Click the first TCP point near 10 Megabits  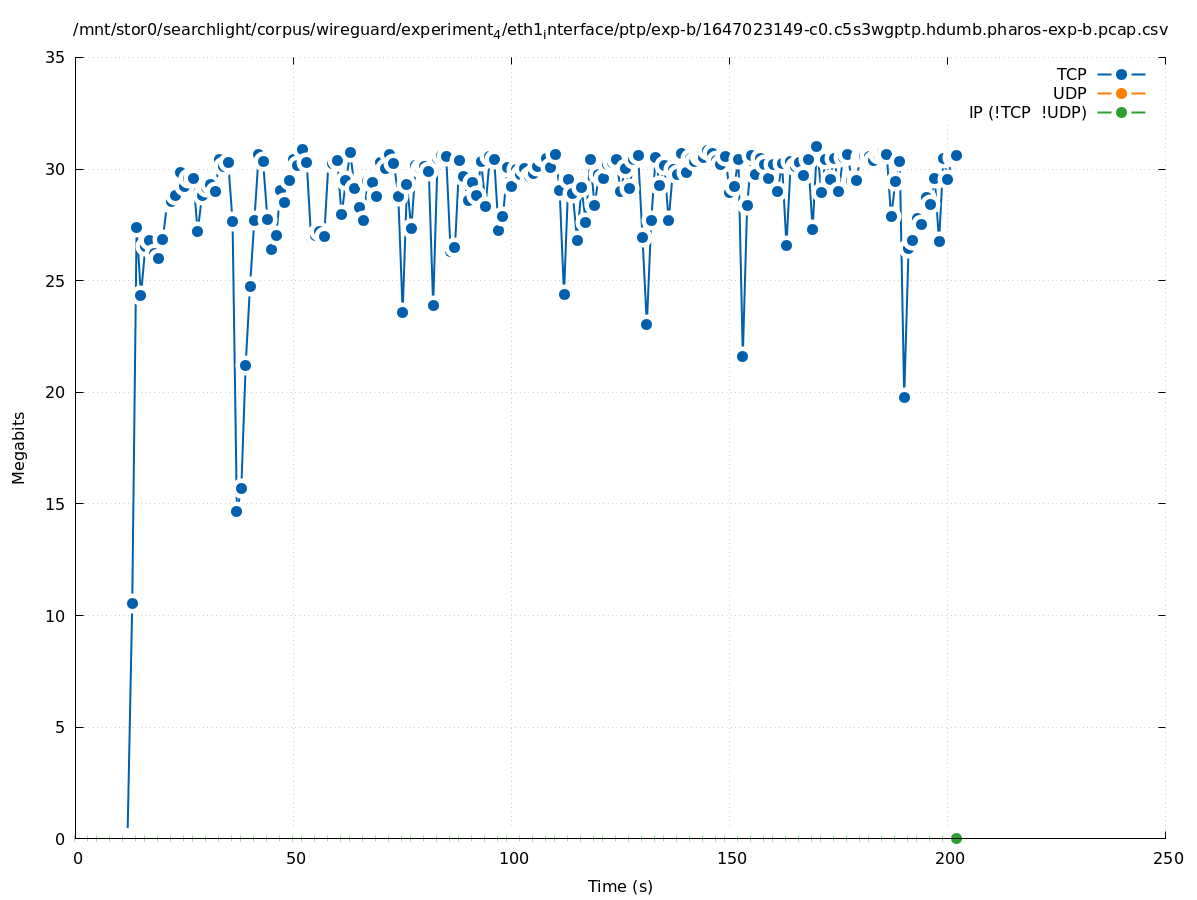132,603
